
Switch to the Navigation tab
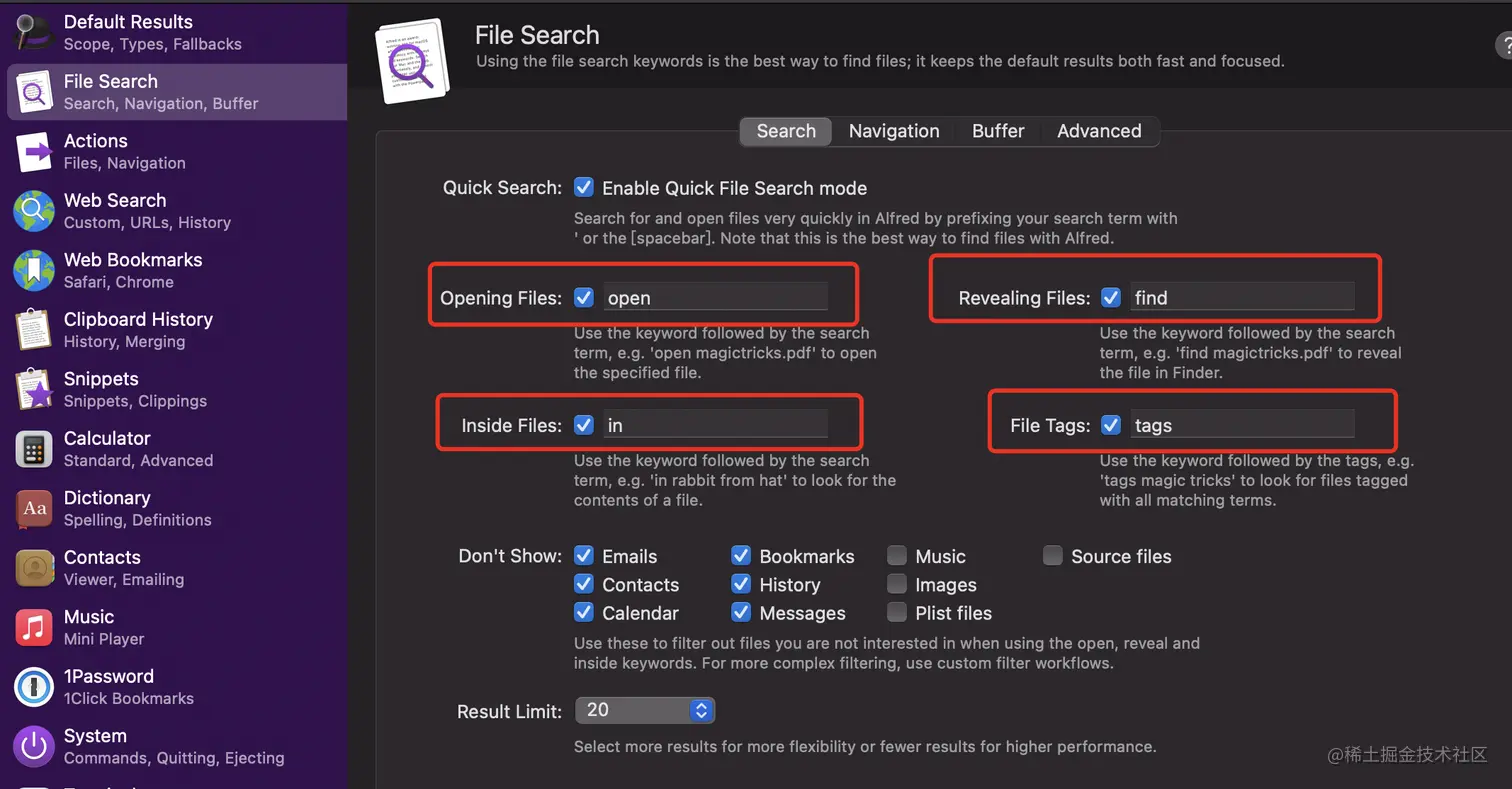pyautogui.click(x=894, y=131)
